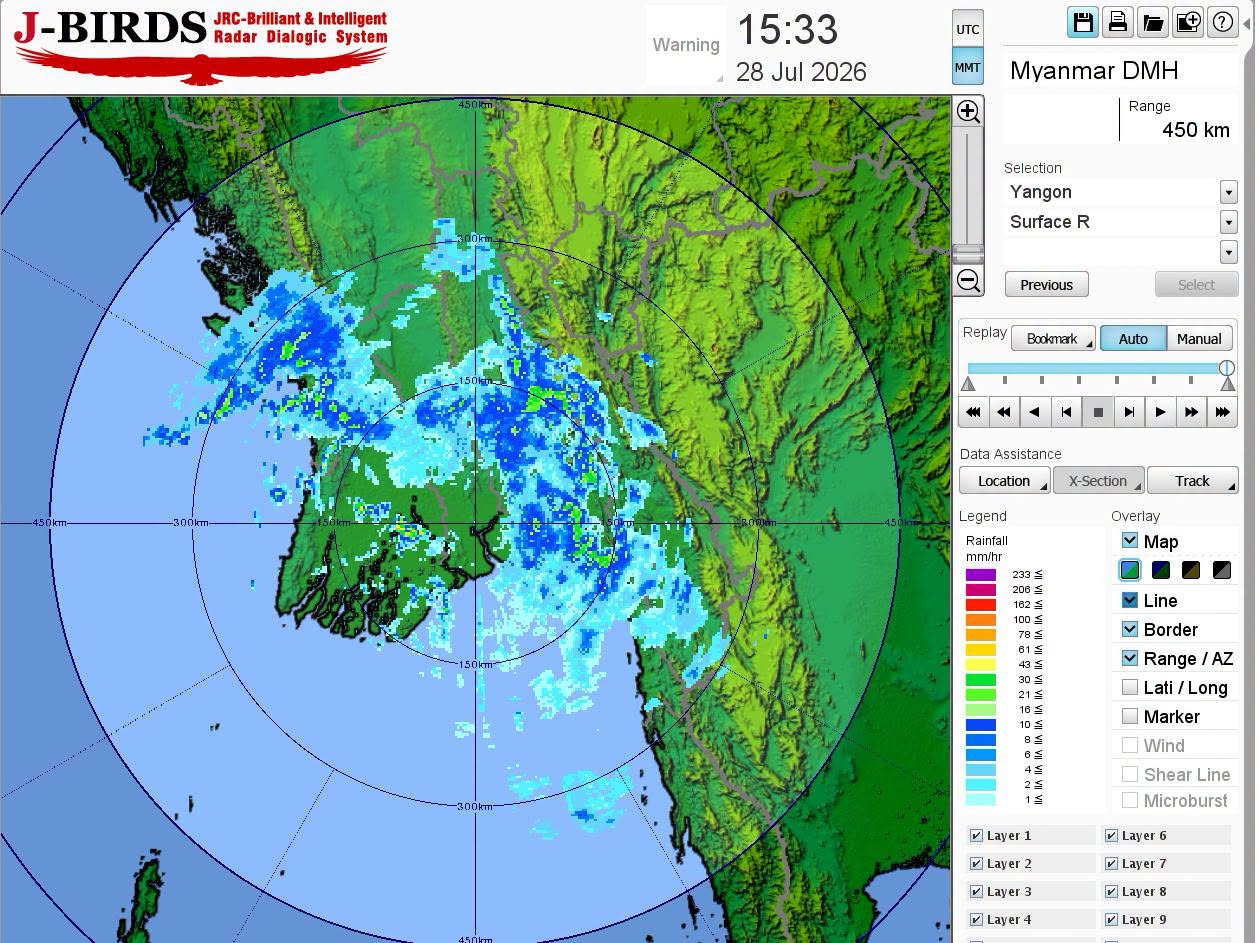The width and height of the screenshot is (1259, 943).
Task: Click the replay start triangle marker
Action: (x=968, y=385)
